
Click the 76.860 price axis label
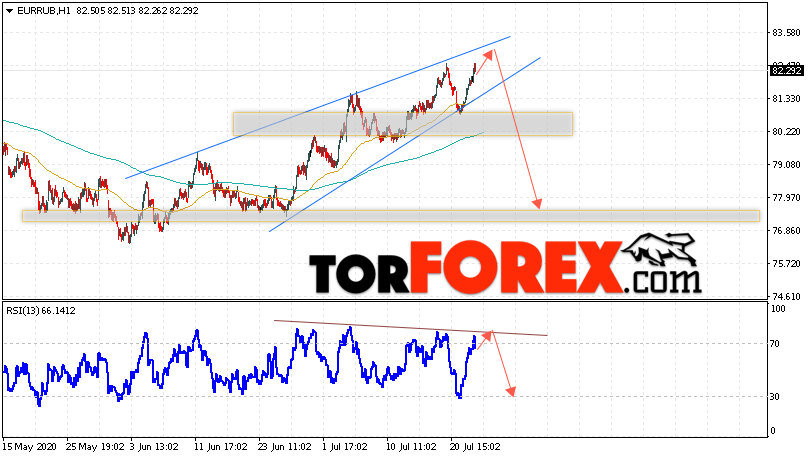click(x=786, y=231)
